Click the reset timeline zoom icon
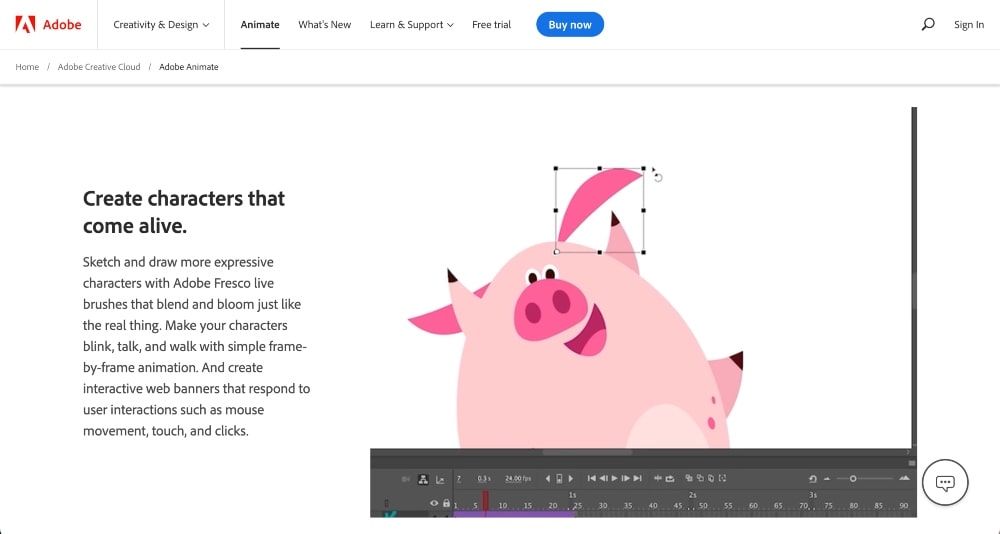 click(x=812, y=478)
